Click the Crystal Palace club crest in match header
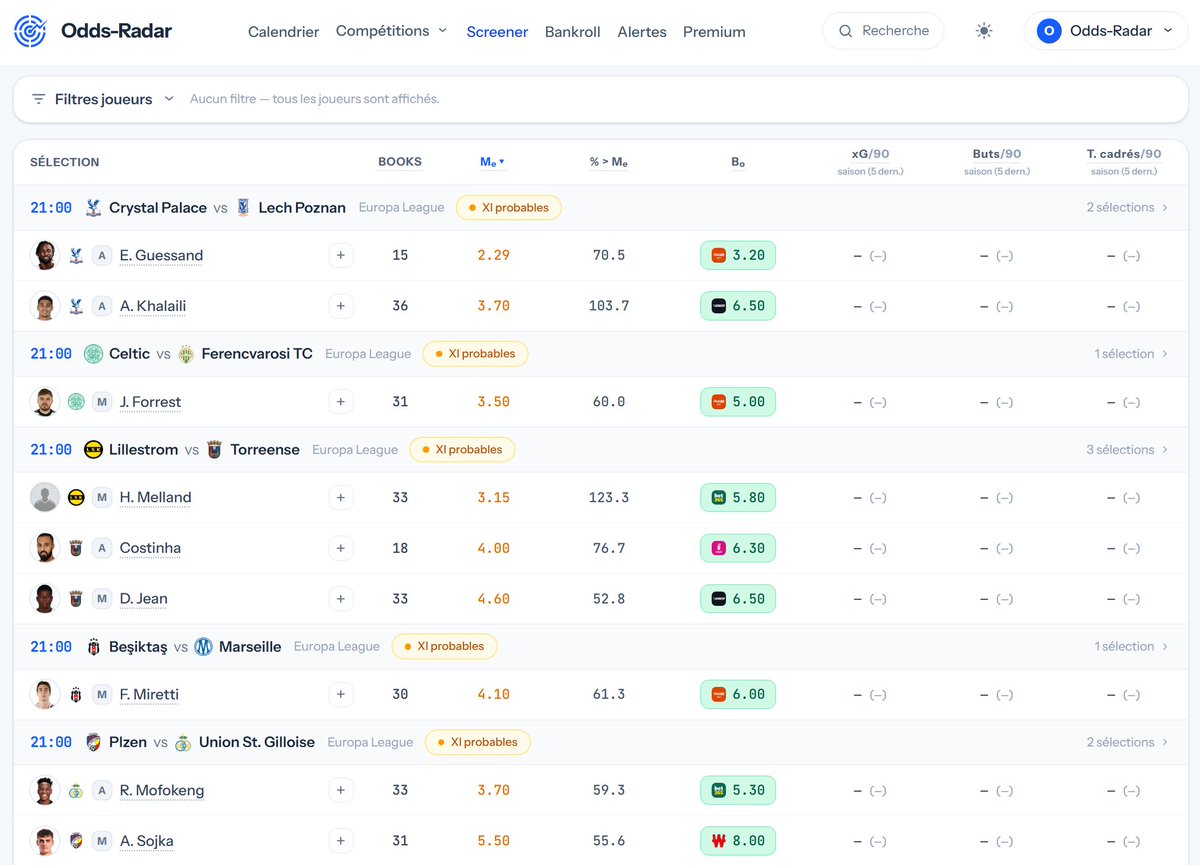1200x865 pixels. (94, 208)
